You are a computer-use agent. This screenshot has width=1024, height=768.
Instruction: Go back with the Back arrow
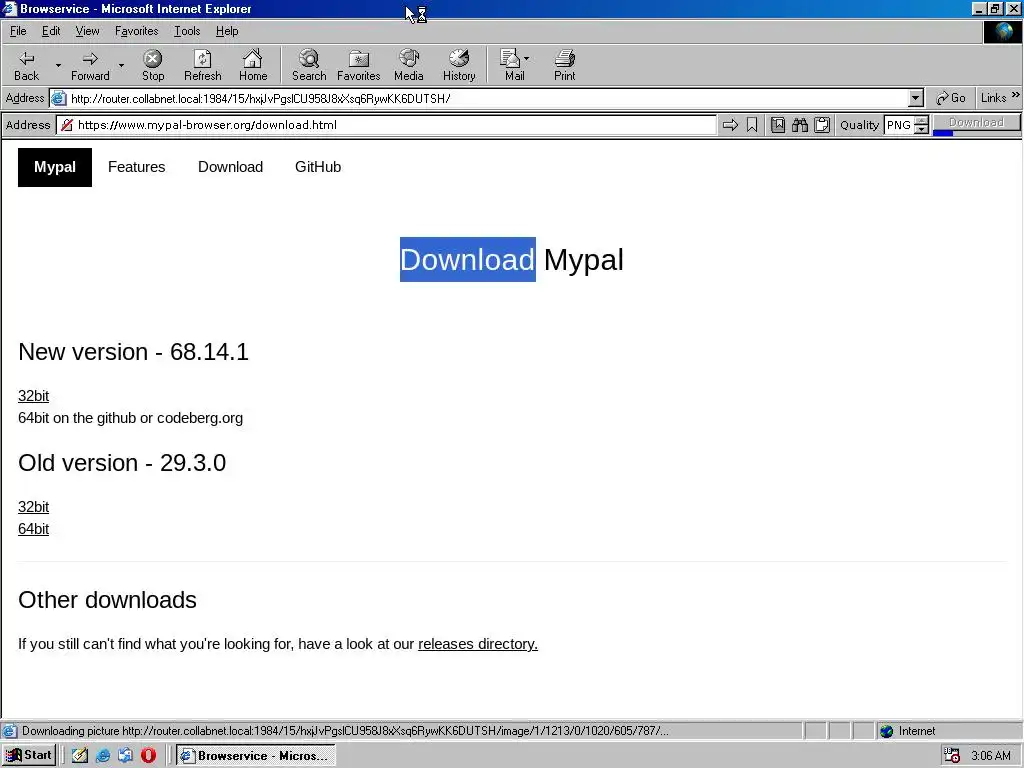pyautogui.click(x=26, y=65)
